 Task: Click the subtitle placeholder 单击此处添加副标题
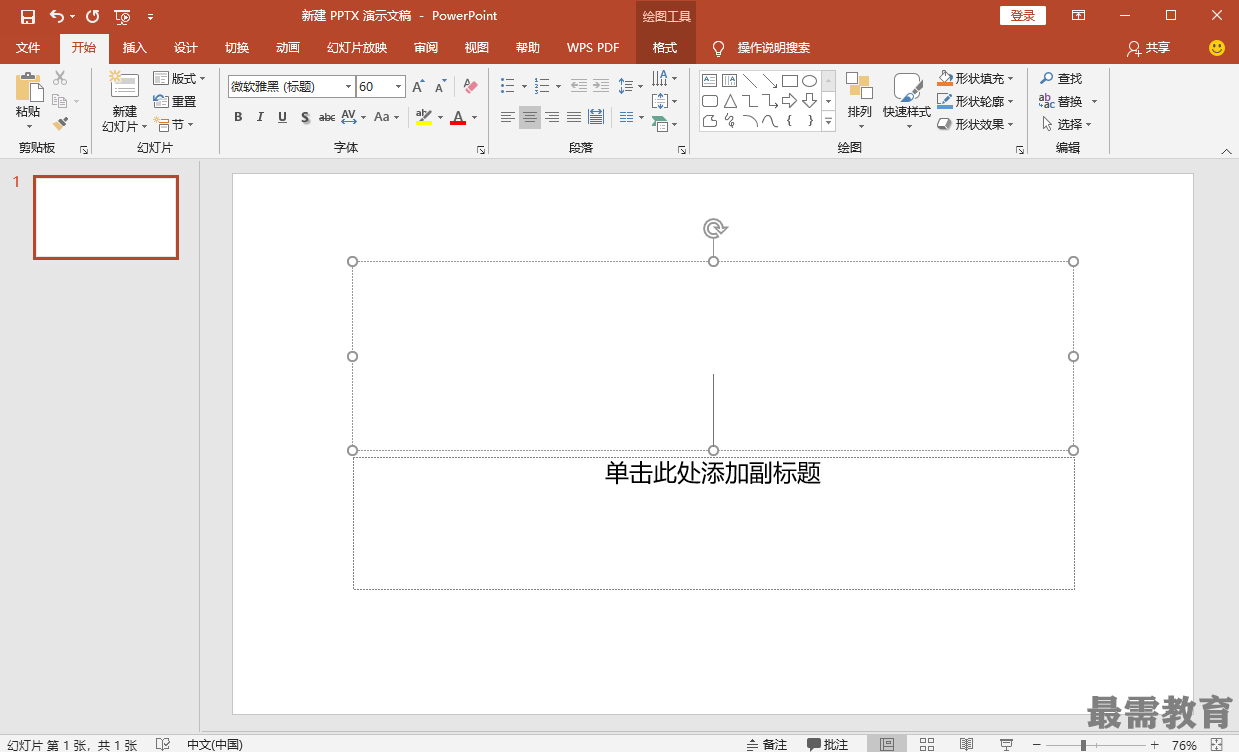[713, 473]
